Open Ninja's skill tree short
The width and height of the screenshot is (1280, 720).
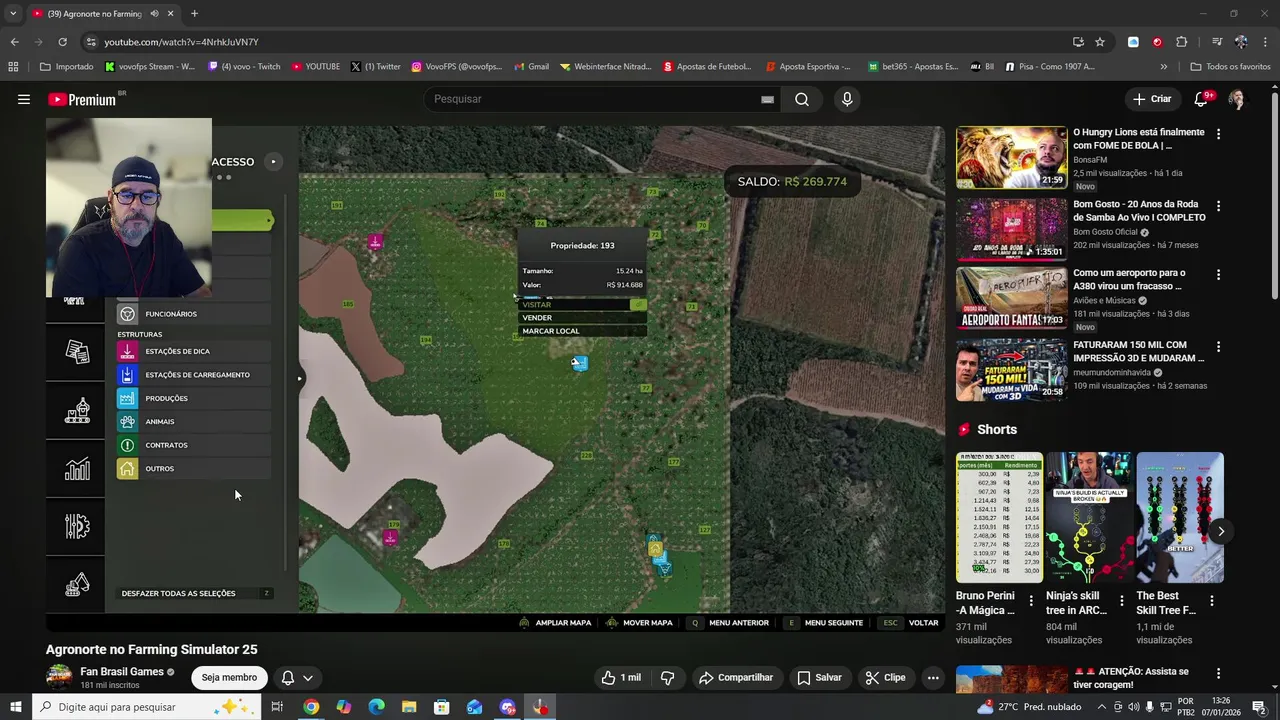coord(1089,517)
